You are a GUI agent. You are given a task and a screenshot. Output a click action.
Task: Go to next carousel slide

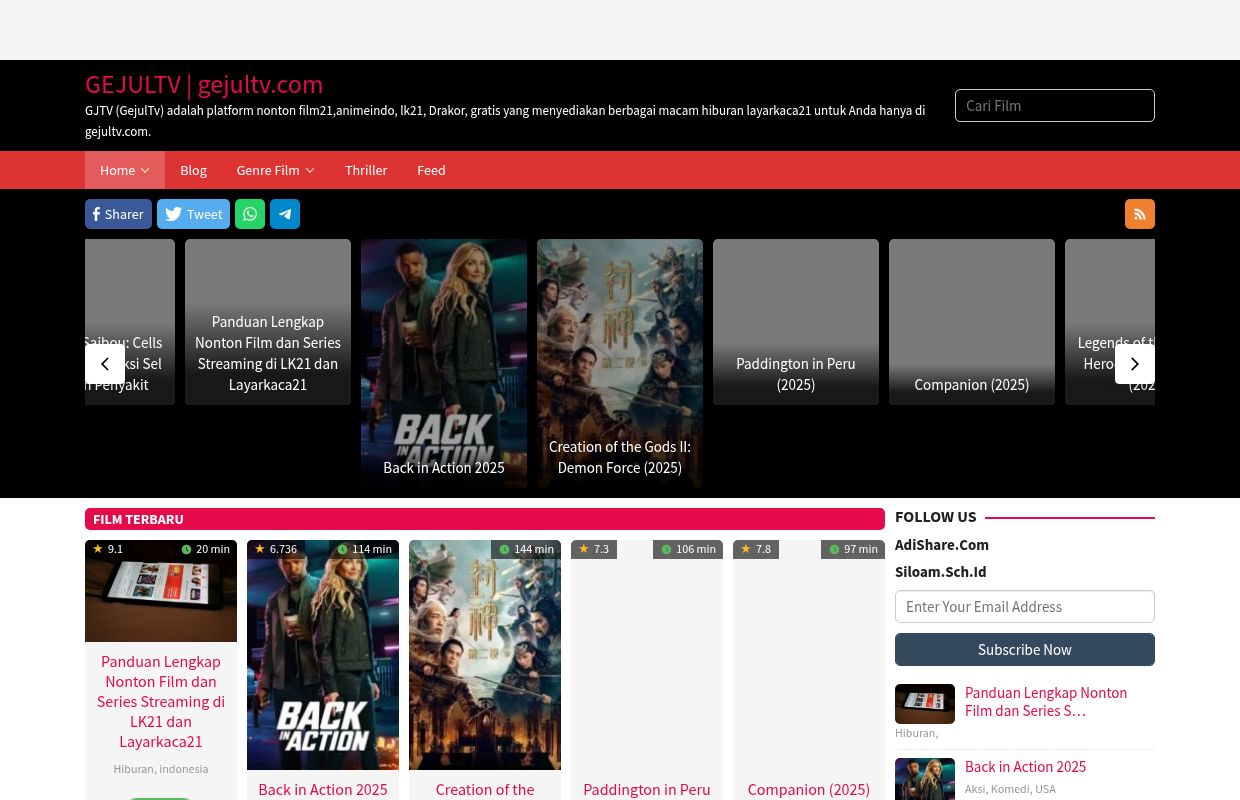tap(1135, 364)
